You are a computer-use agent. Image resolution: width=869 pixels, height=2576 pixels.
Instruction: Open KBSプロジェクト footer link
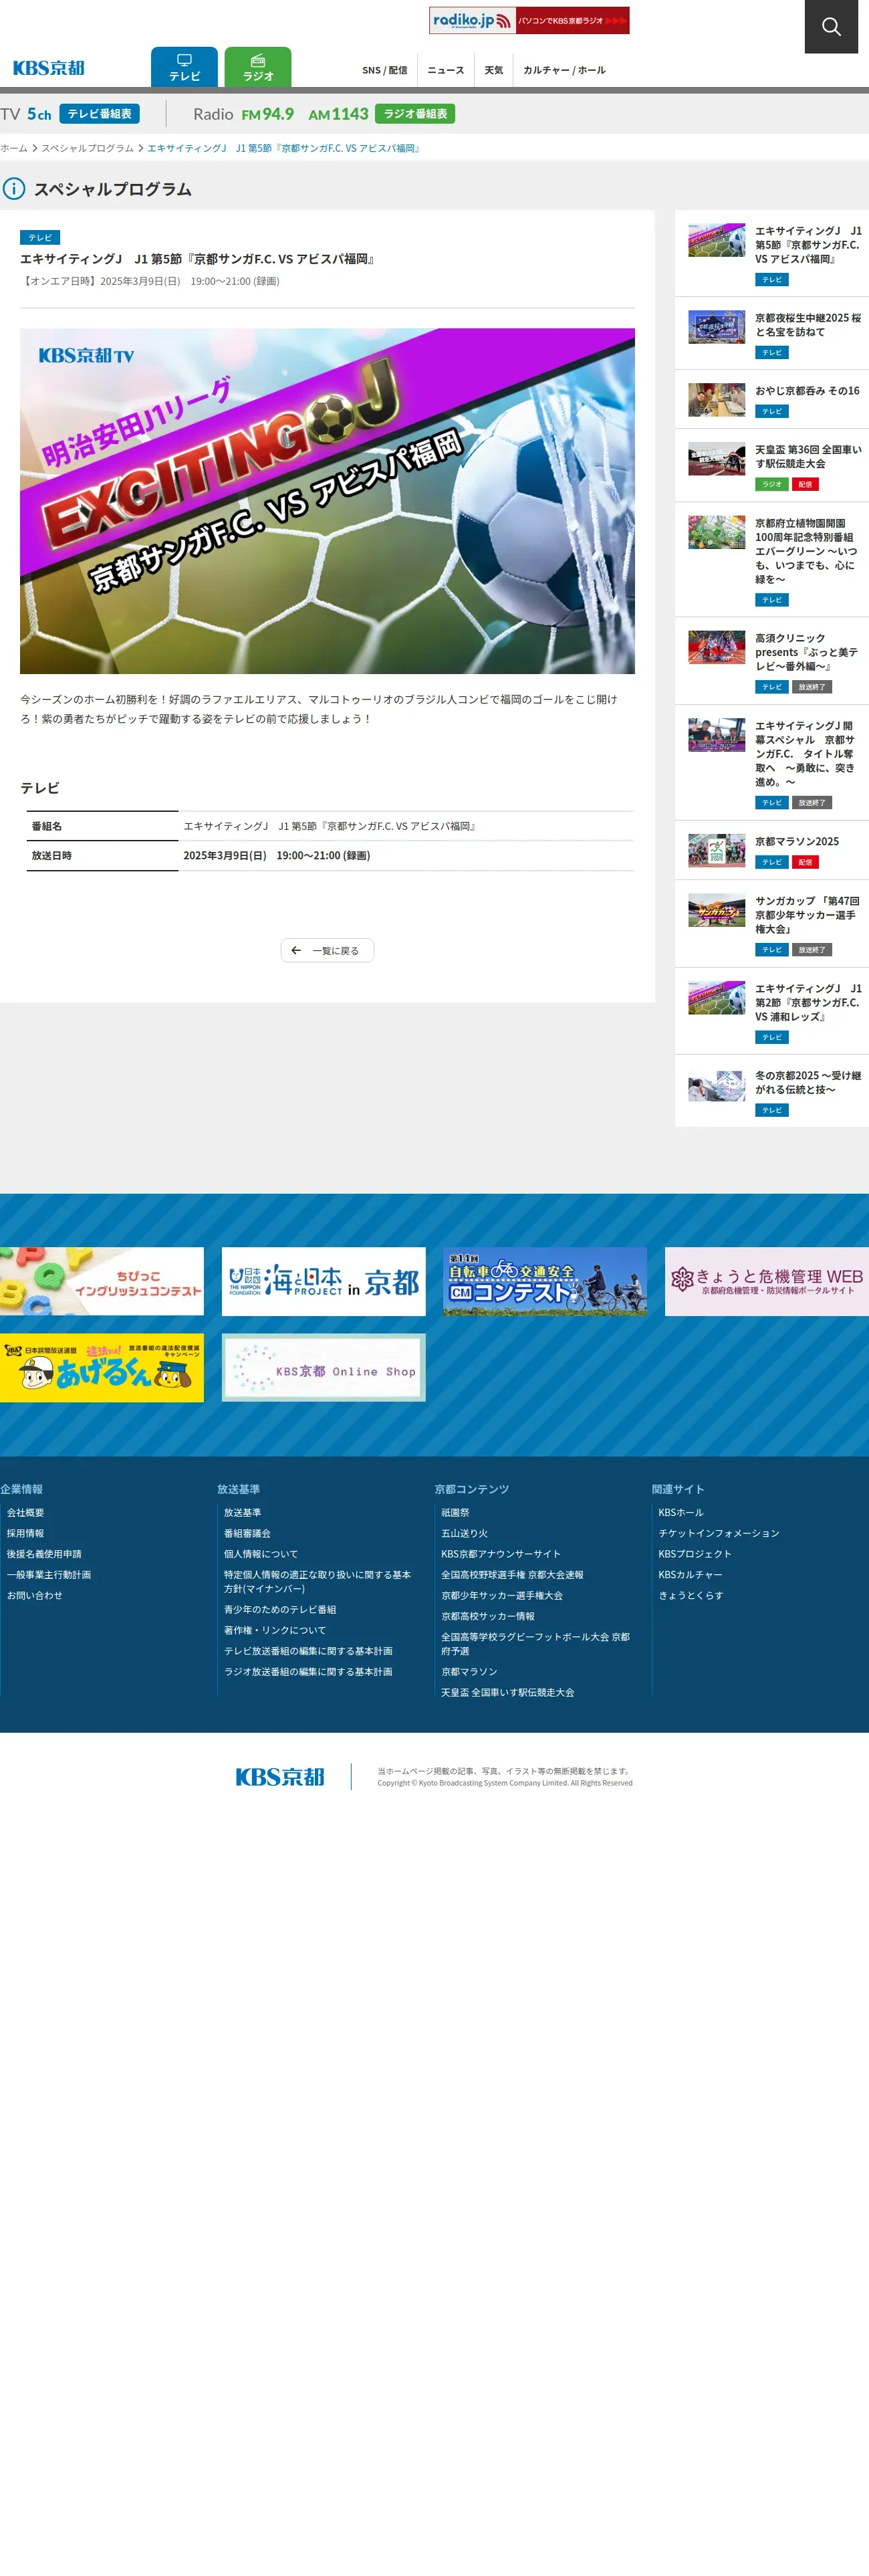(695, 1554)
